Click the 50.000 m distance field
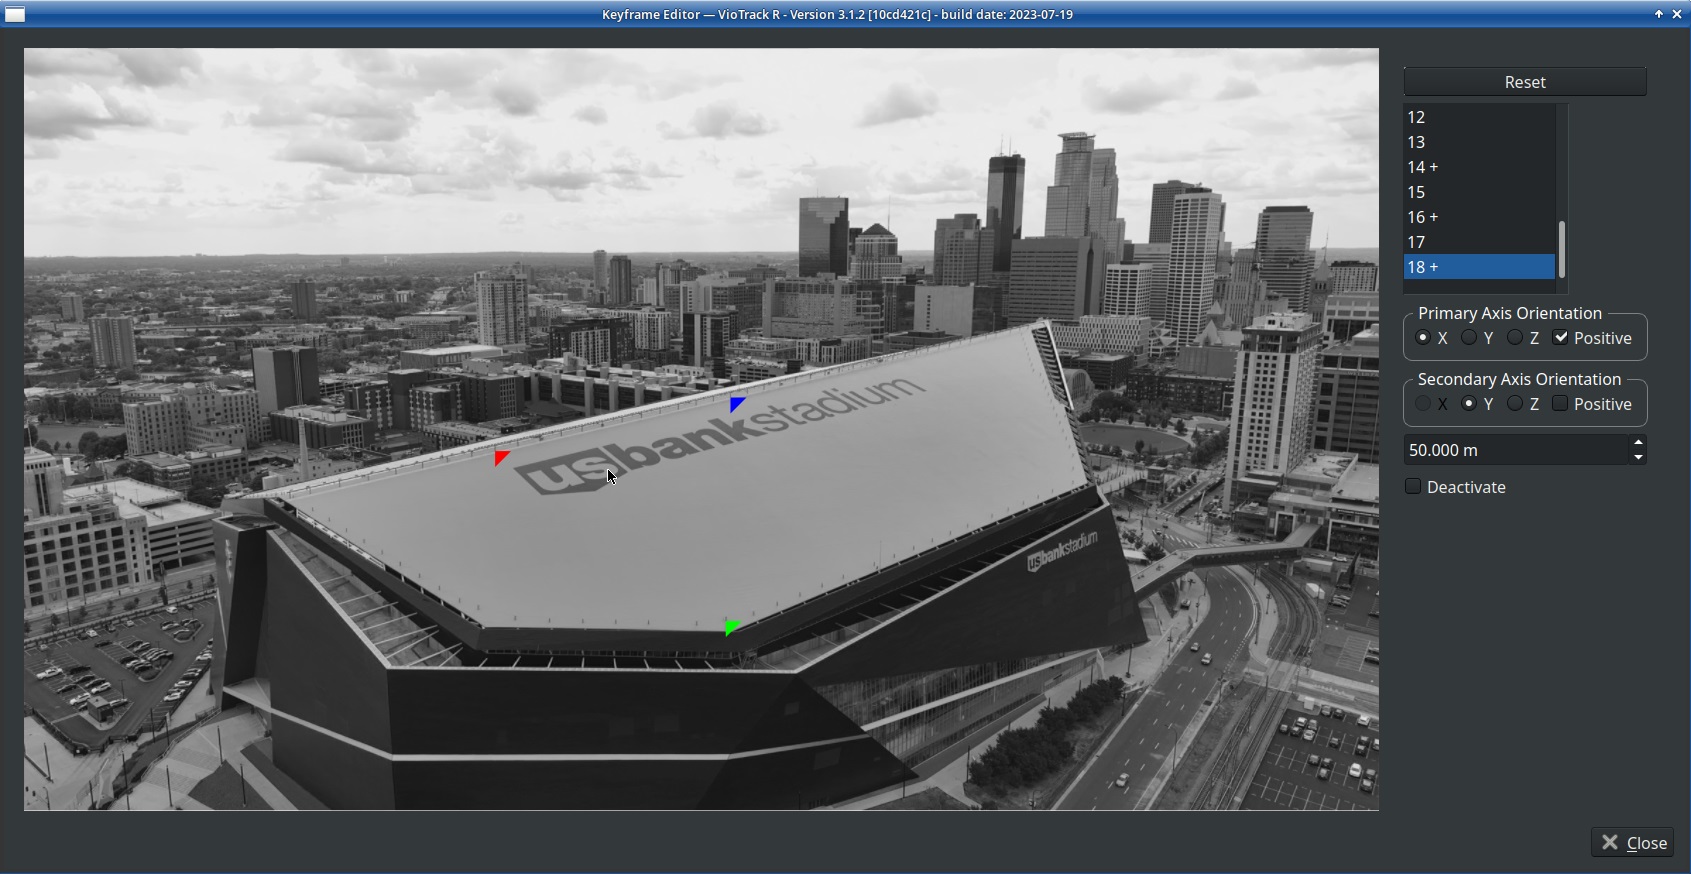This screenshot has height=874, width=1691. pyautogui.click(x=1515, y=450)
